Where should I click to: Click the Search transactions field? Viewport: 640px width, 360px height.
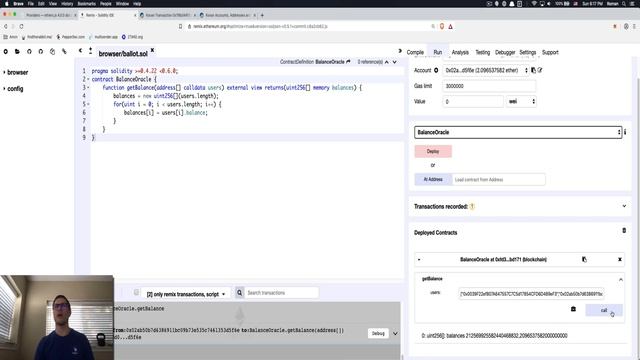(282, 293)
